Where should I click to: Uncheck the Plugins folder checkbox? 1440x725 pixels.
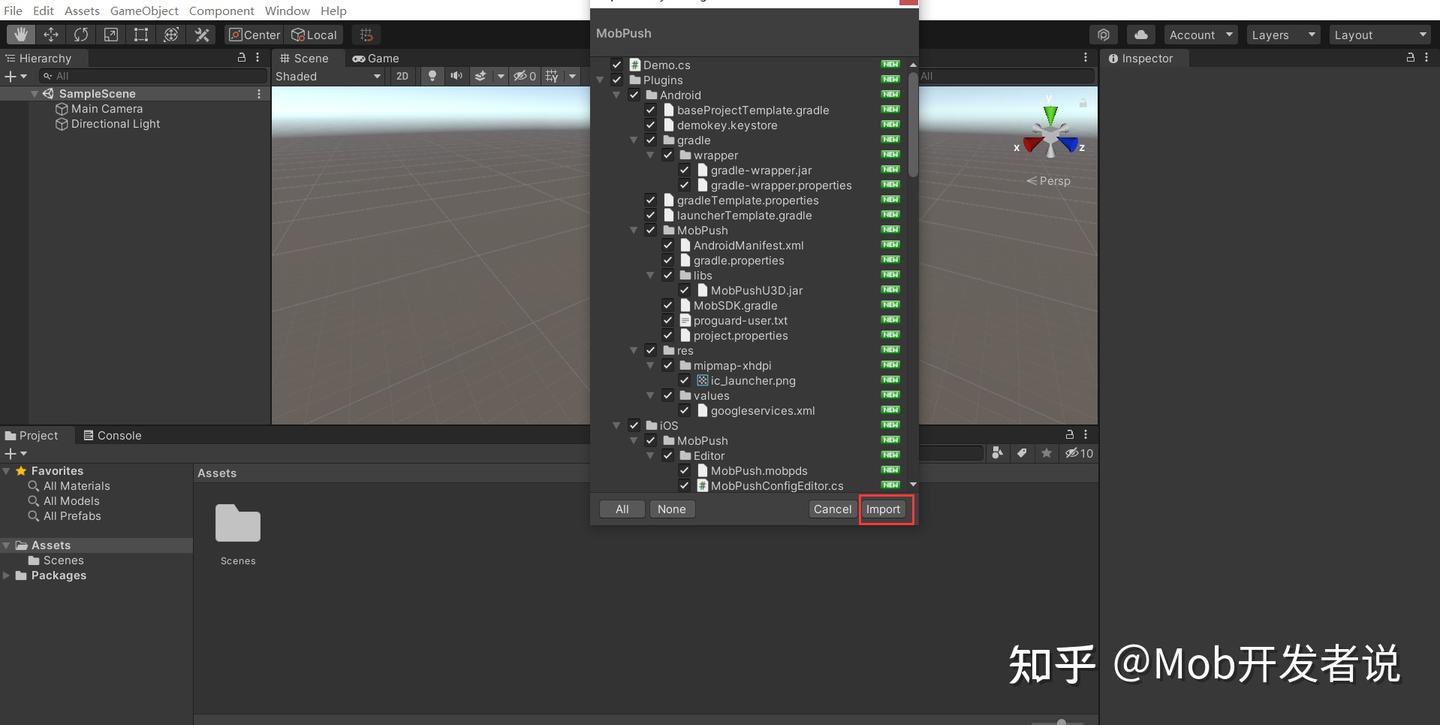click(617, 80)
